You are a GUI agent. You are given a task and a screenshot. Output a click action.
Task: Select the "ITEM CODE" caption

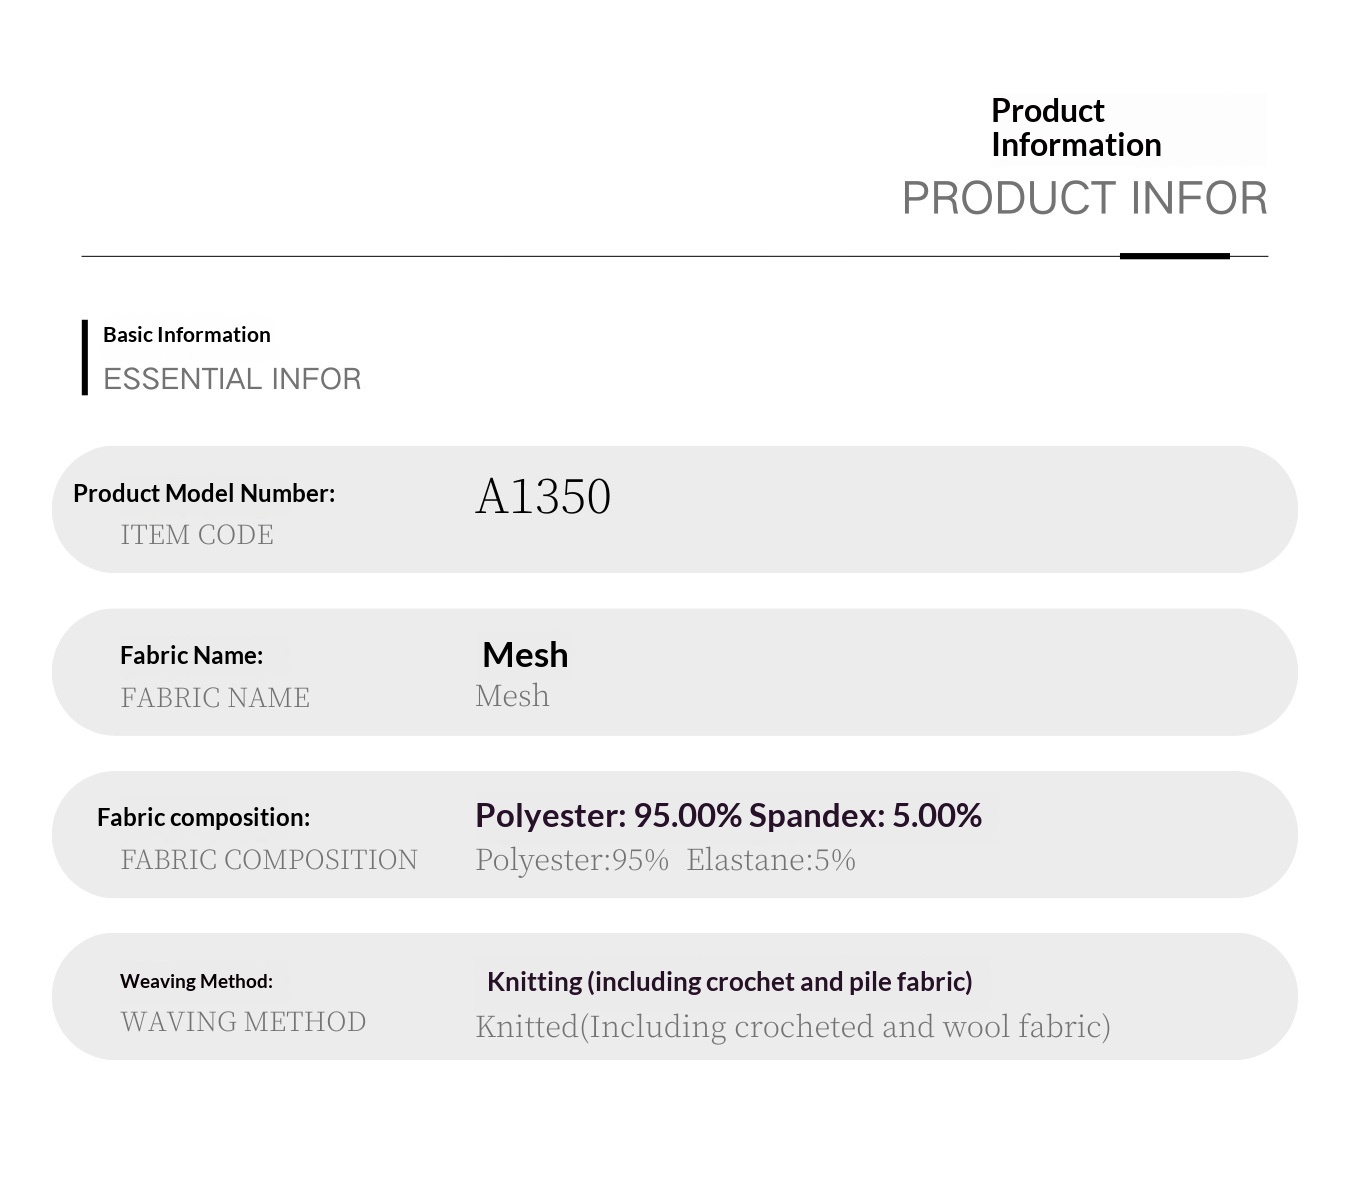197,535
